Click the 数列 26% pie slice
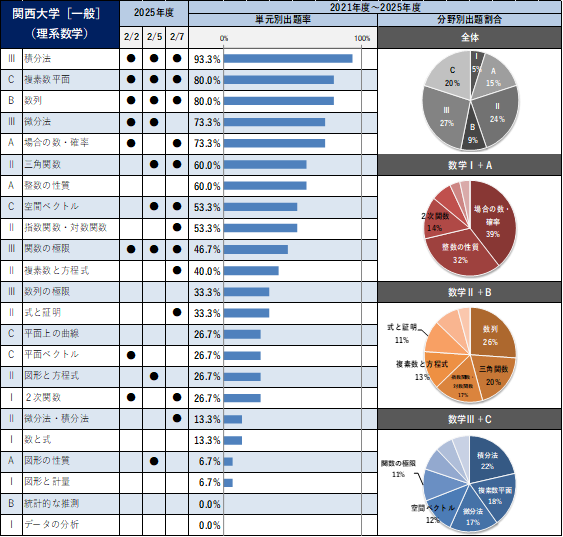 (490, 335)
